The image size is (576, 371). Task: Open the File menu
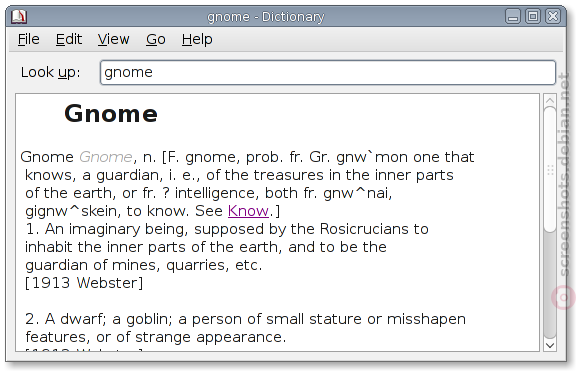(x=29, y=39)
